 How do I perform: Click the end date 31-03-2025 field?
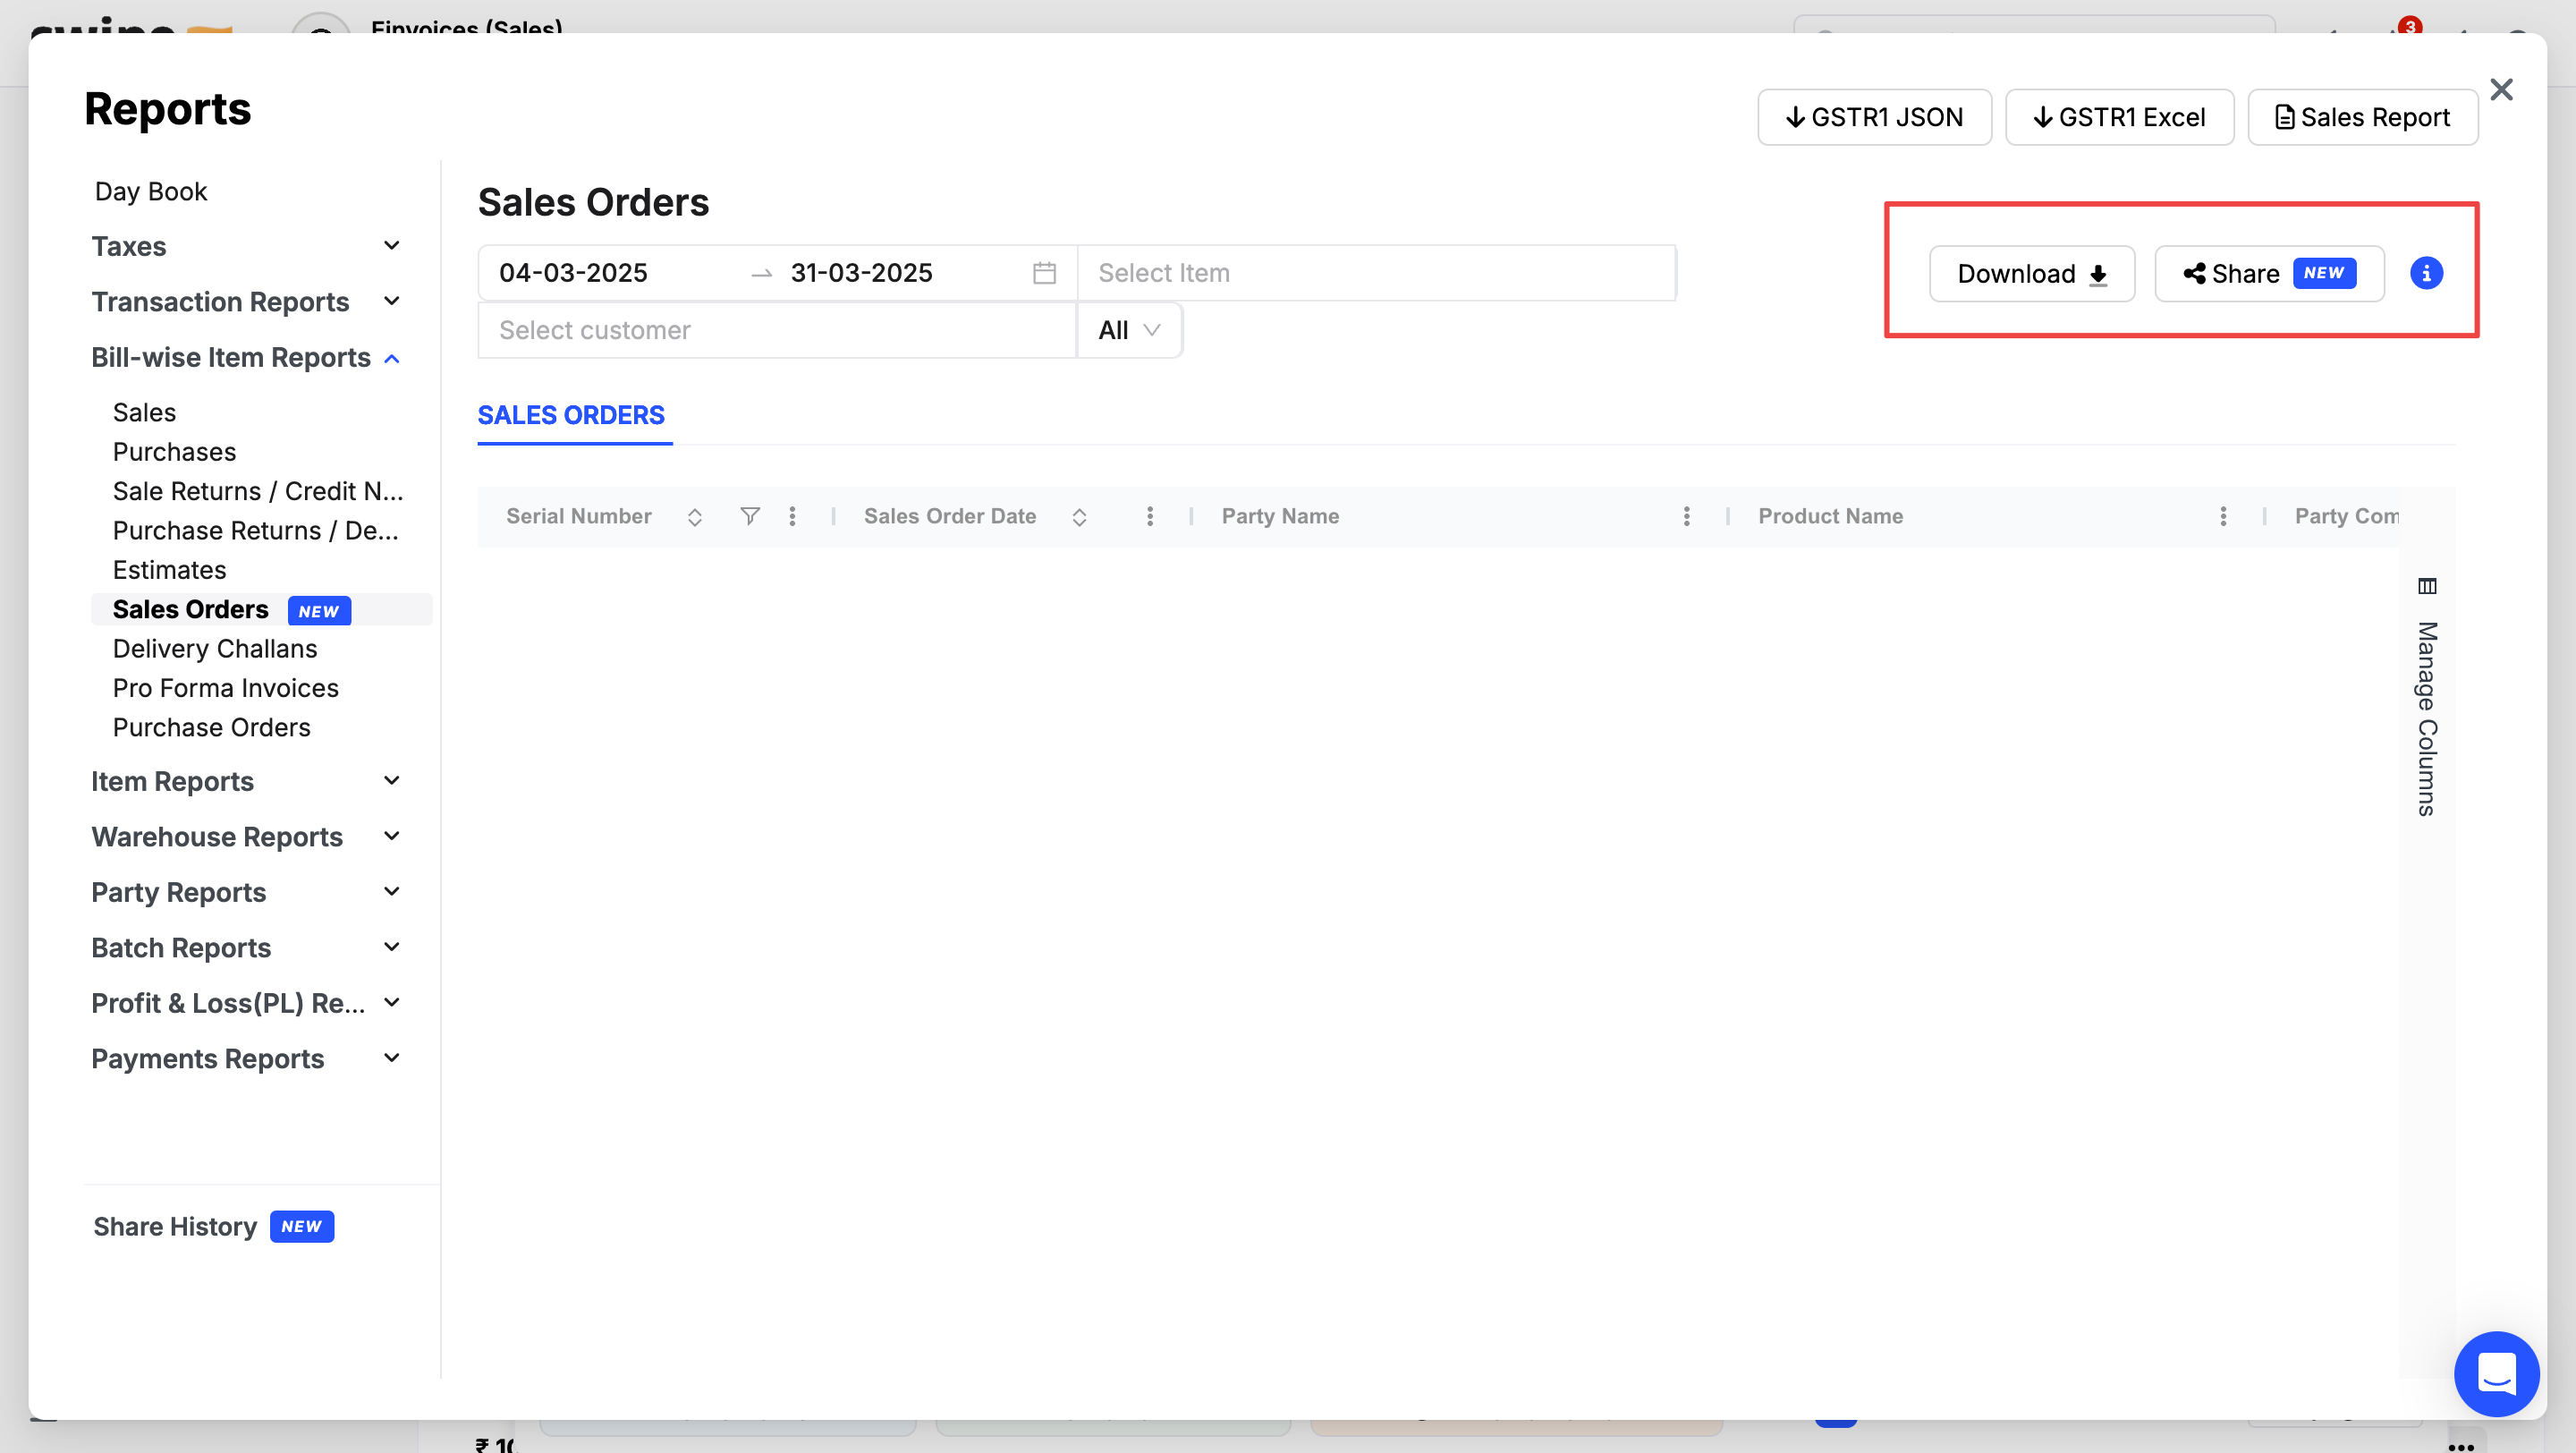(x=861, y=273)
